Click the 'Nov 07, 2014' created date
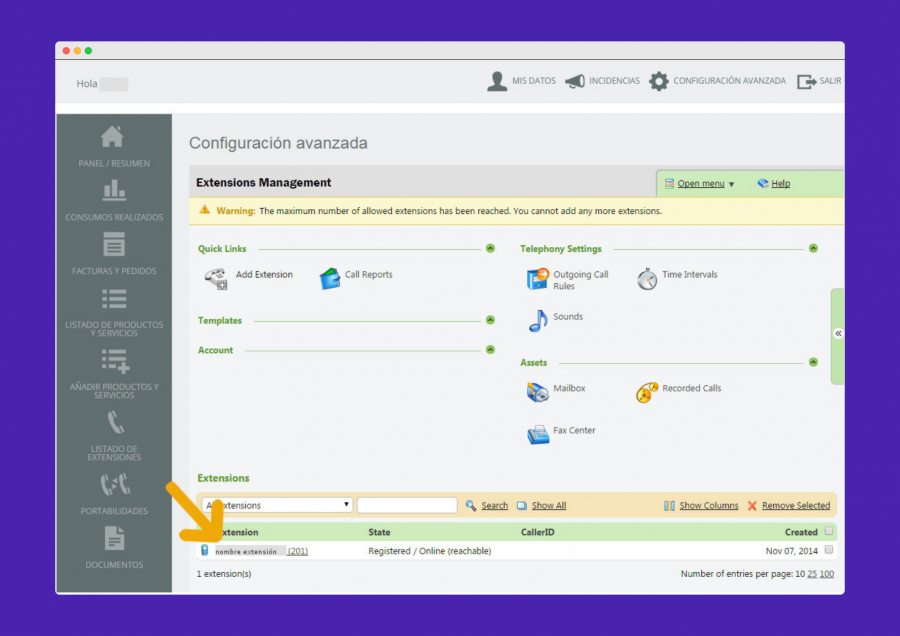 (792, 551)
